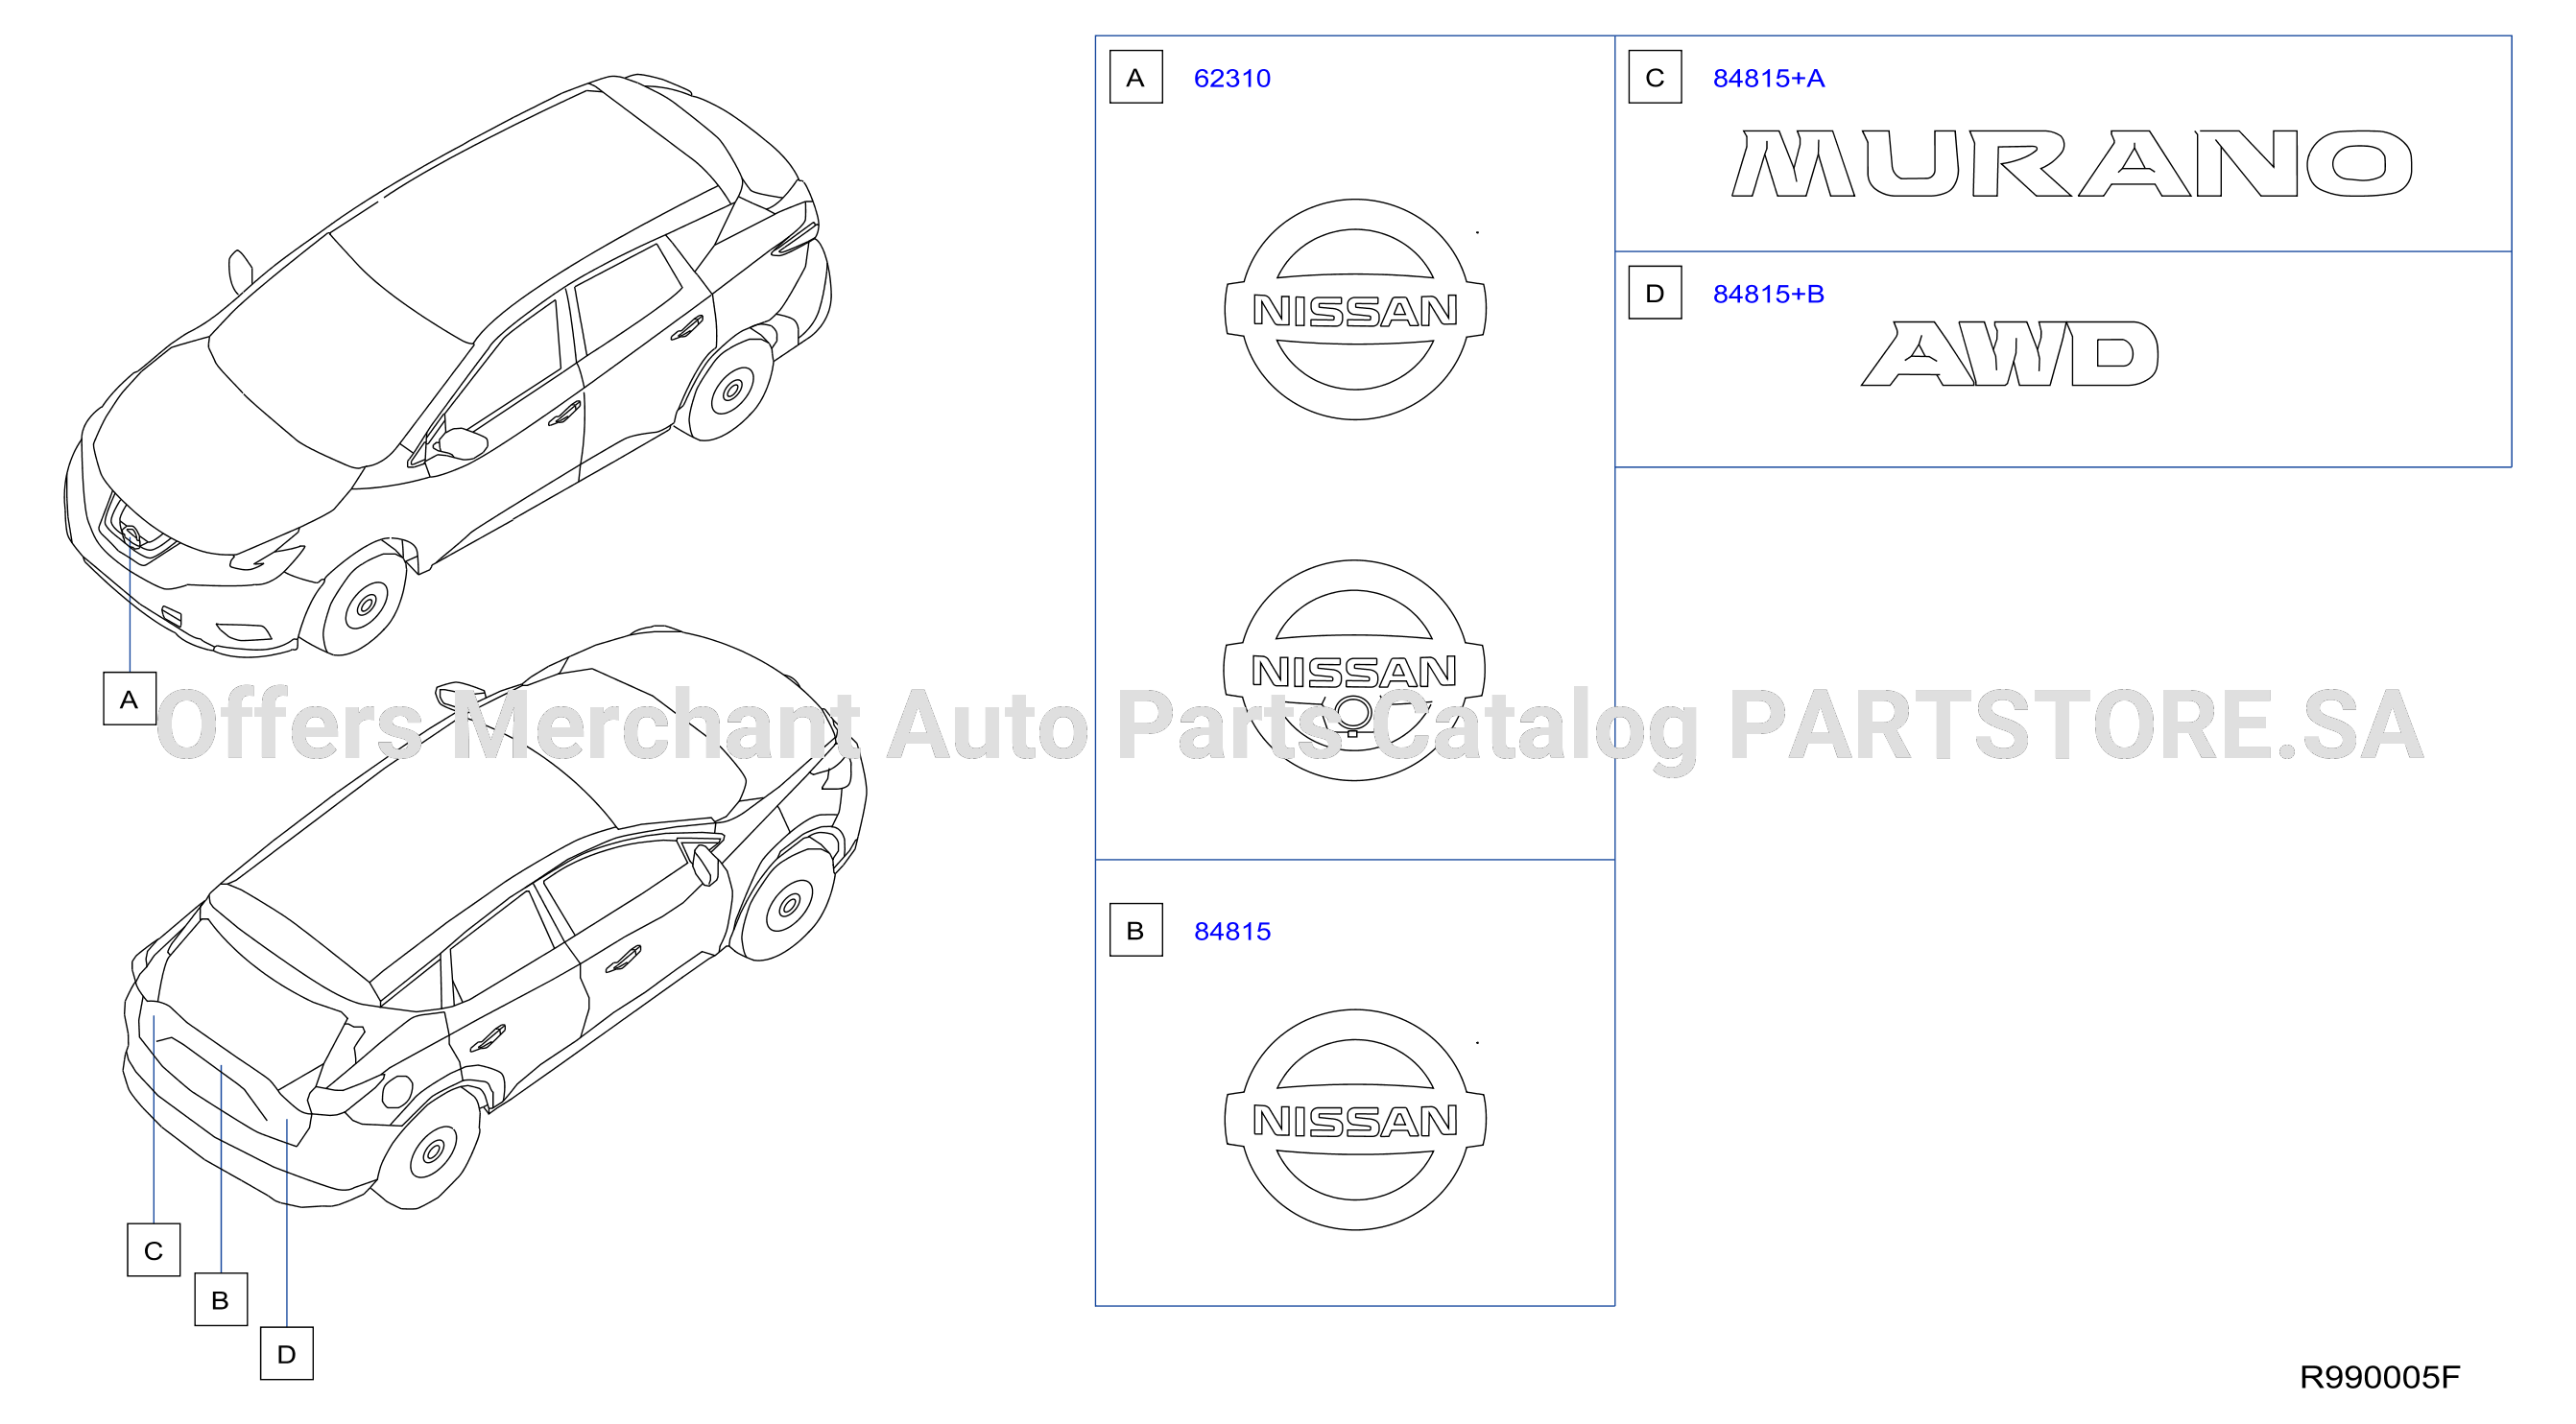
Task: Click the A label box in parts panel
Action: point(1136,77)
